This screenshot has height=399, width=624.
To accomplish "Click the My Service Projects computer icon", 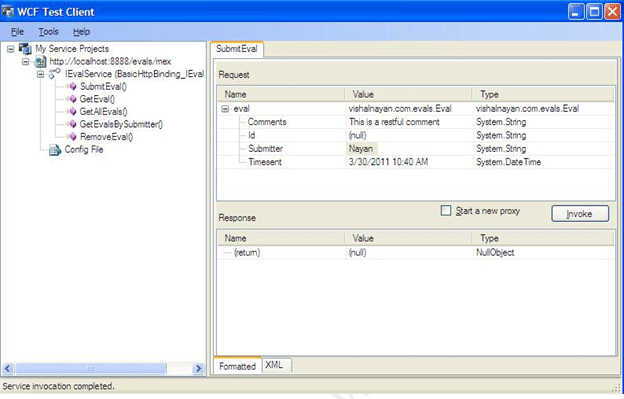I will (25, 49).
